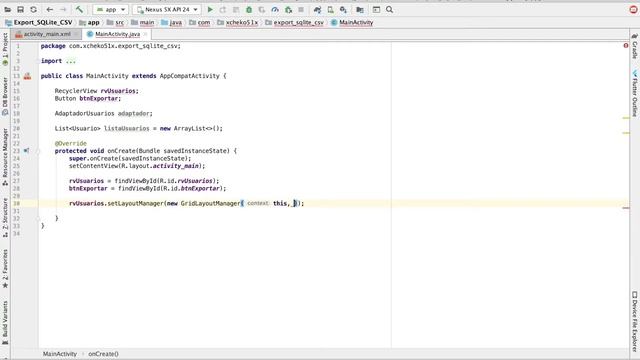Open Search Everywhere magnifier icon

click(389, 9)
